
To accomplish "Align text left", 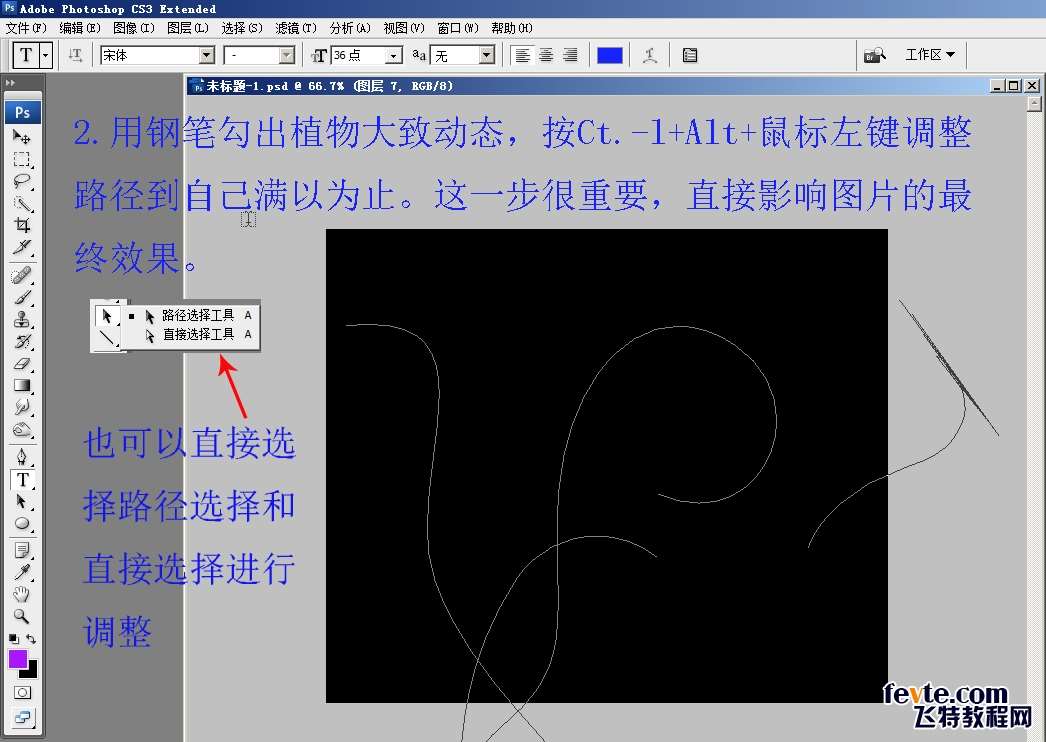I will [x=523, y=55].
